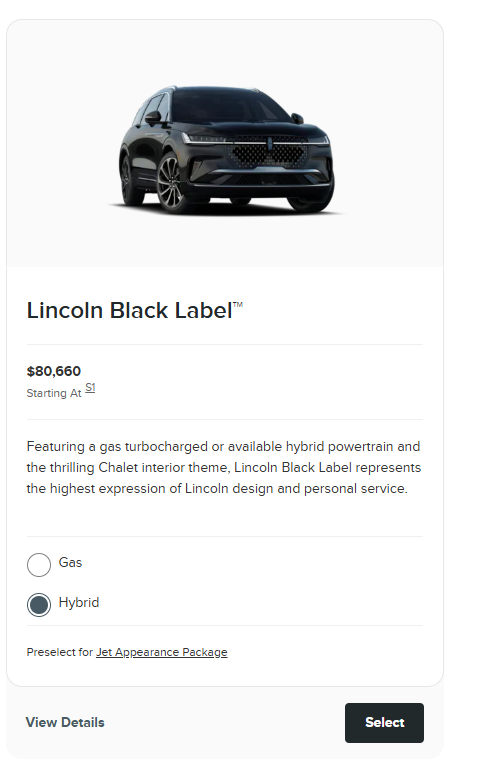Click the Gas option label text

tap(70, 563)
